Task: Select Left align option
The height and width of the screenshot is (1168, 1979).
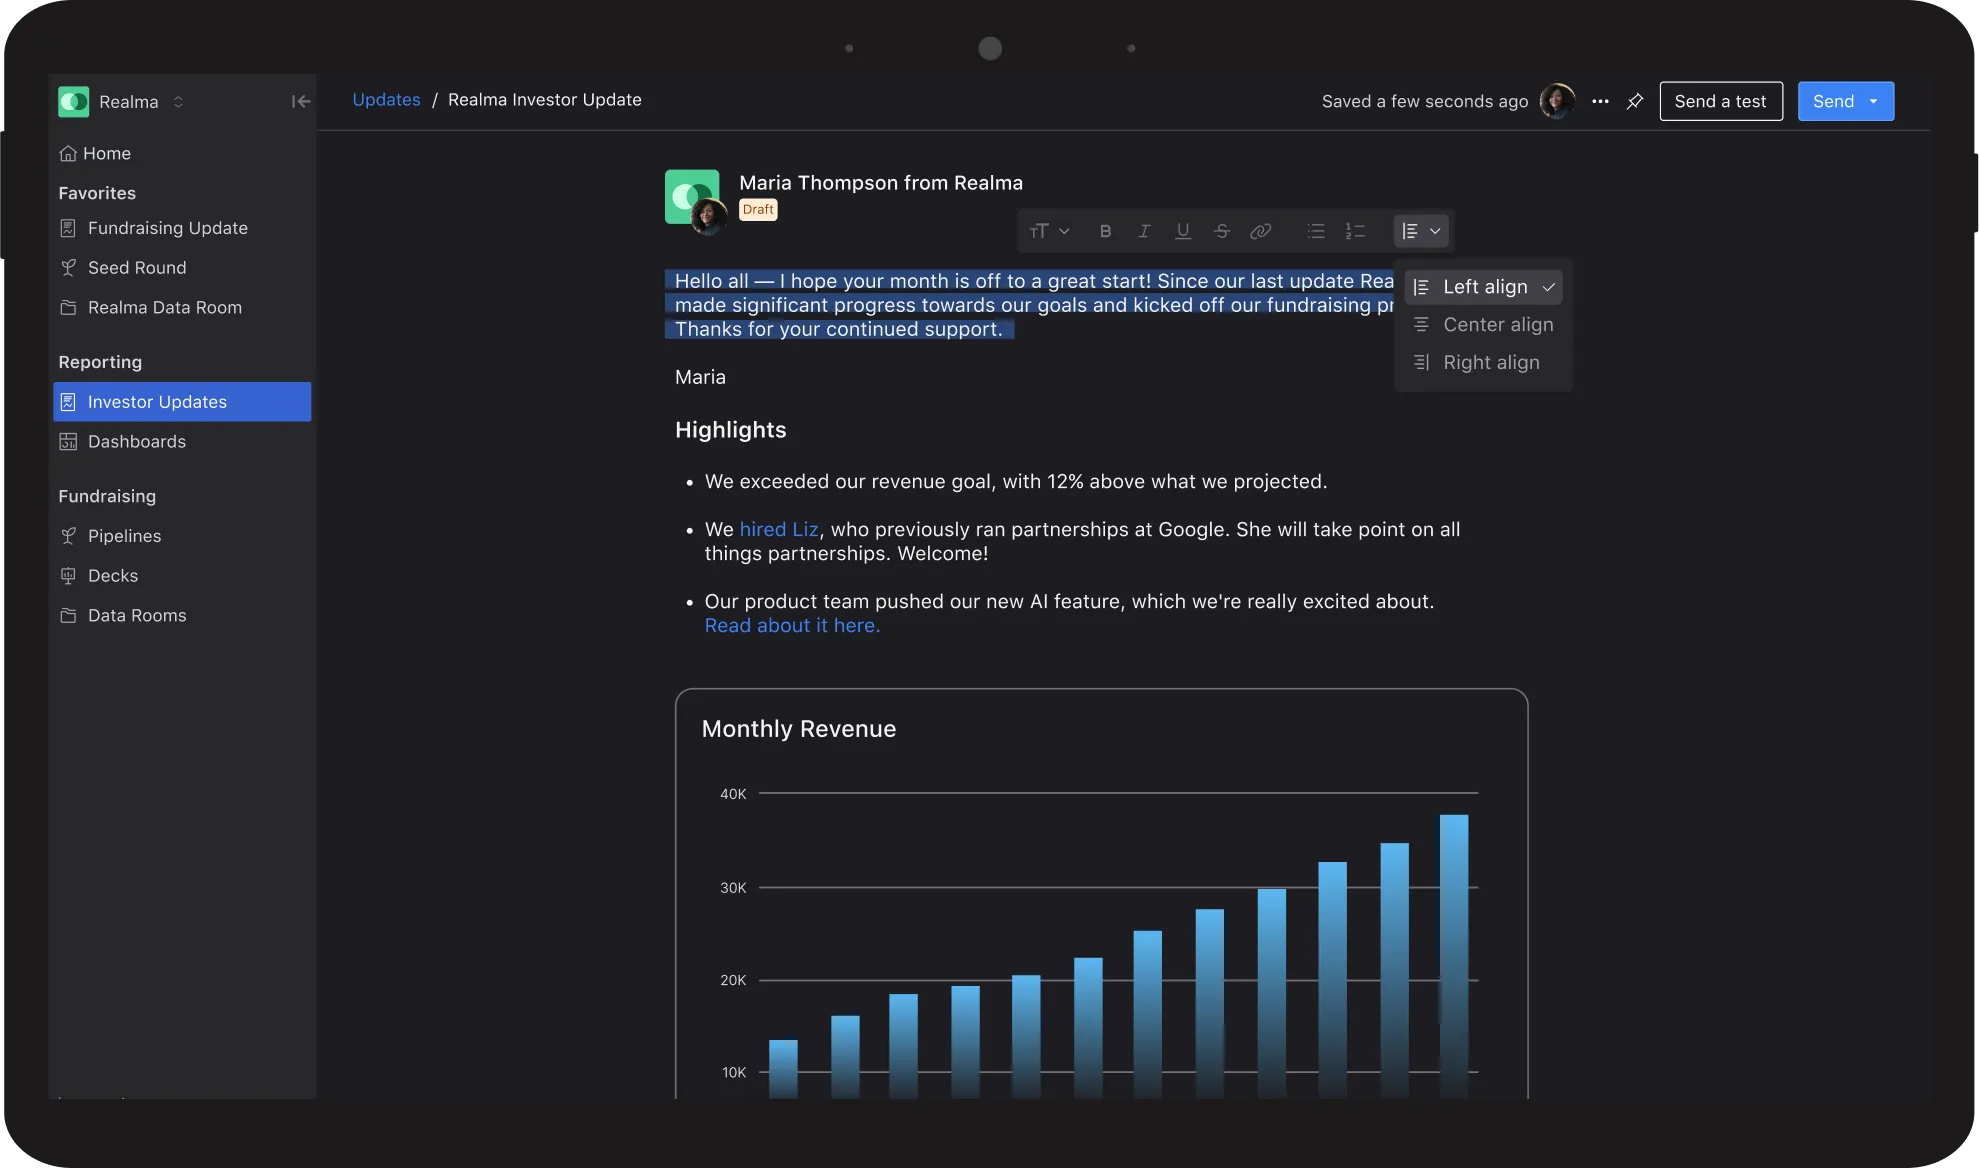Action: tap(1484, 287)
